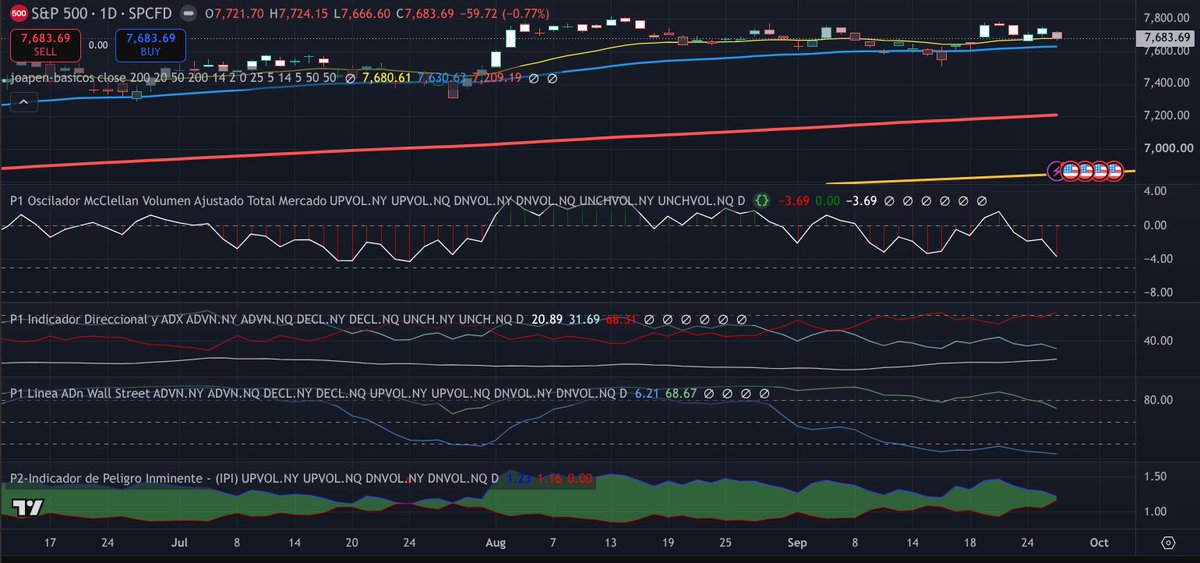Select the joapen-basicos indicator legend
Screen dimensions: 1200x563
[172, 78]
